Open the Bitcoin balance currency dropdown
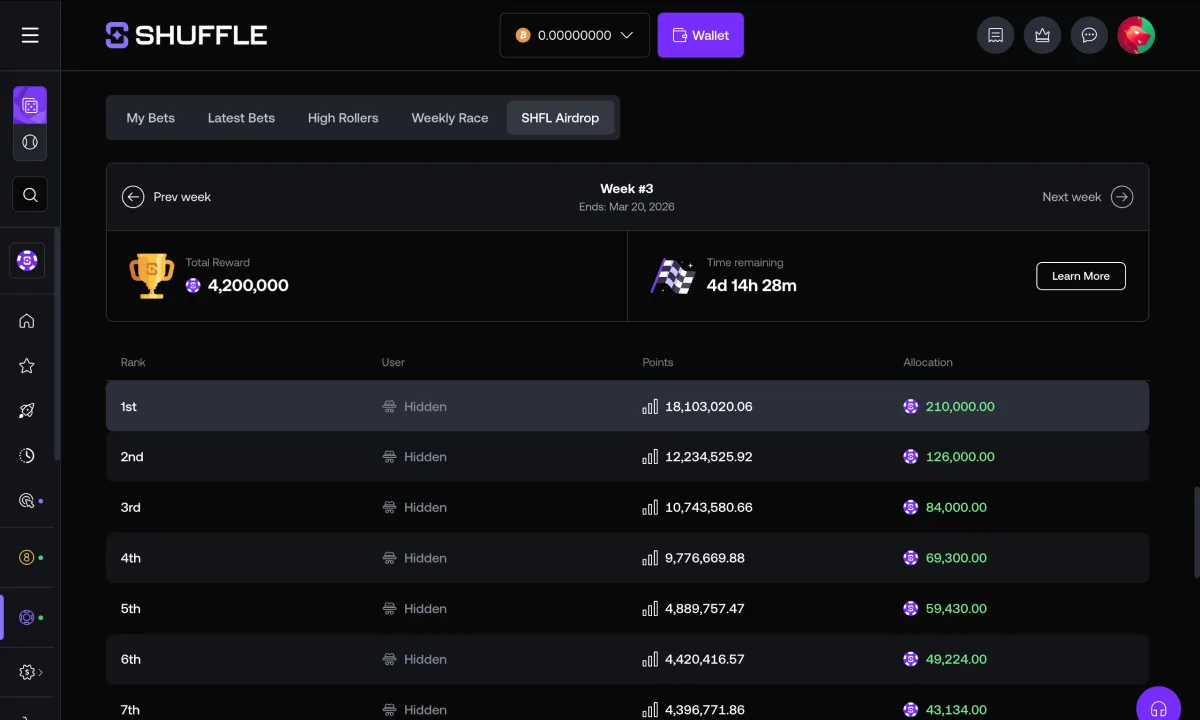 click(x=574, y=34)
